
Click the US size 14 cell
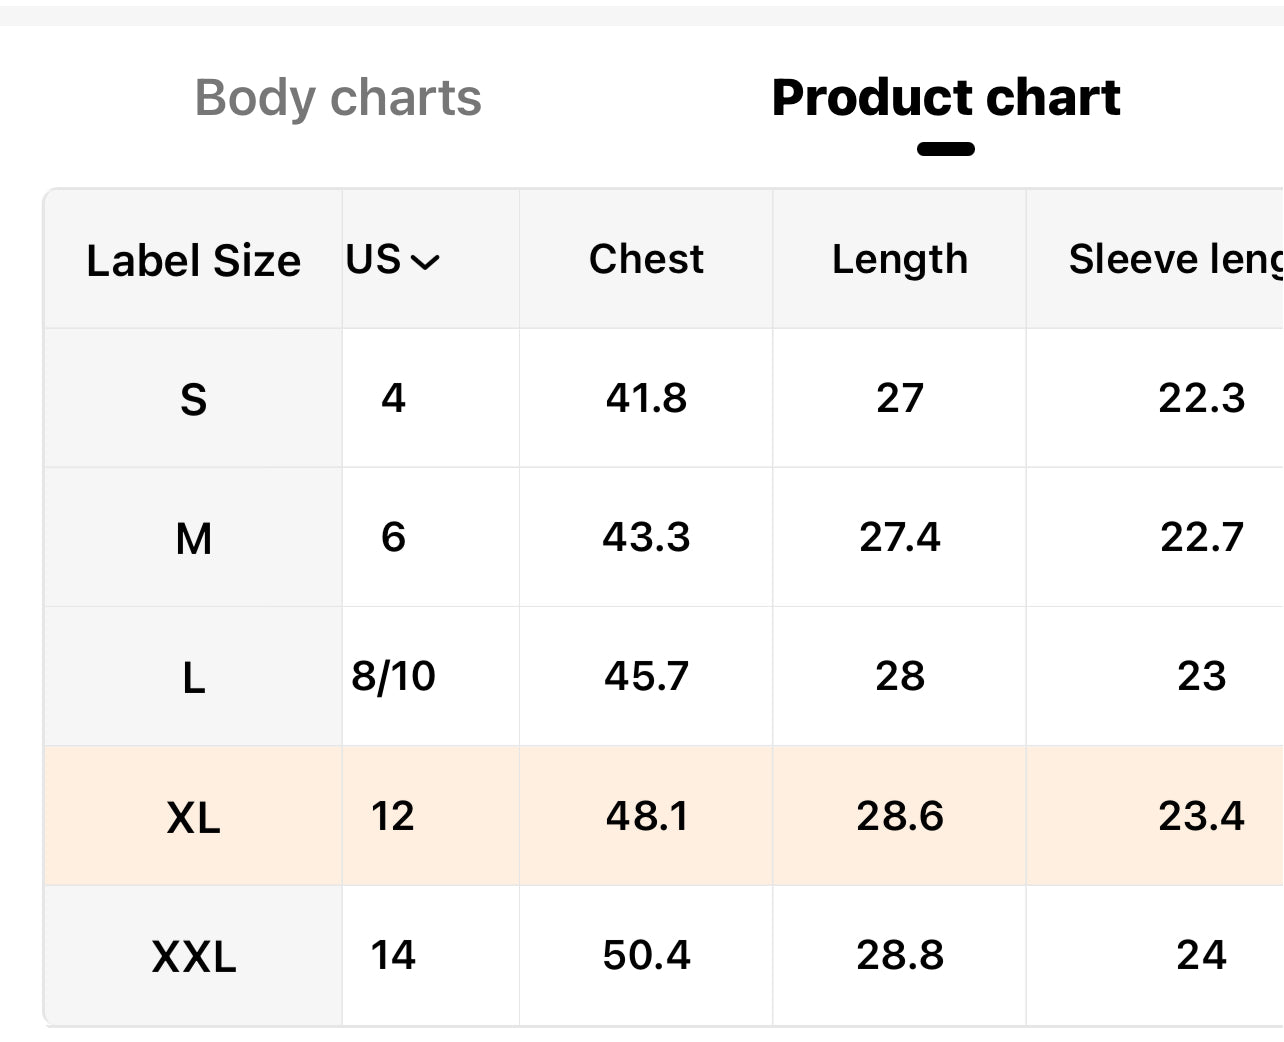(393, 955)
